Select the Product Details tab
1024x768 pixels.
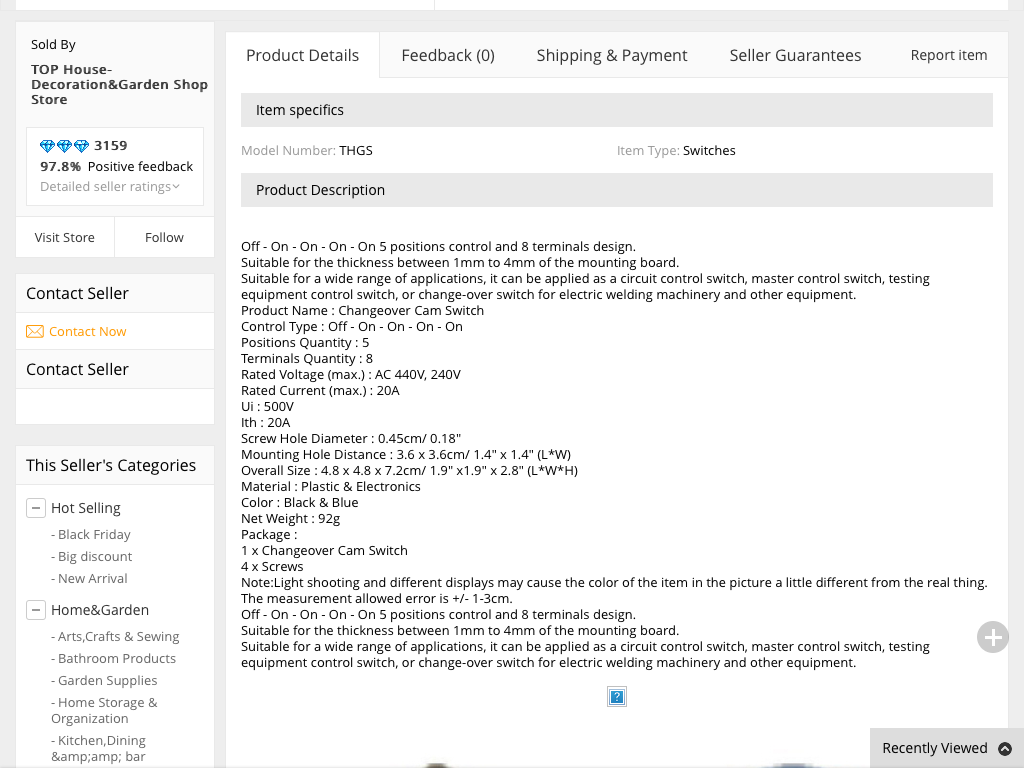pyautogui.click(x=302, y=56)
